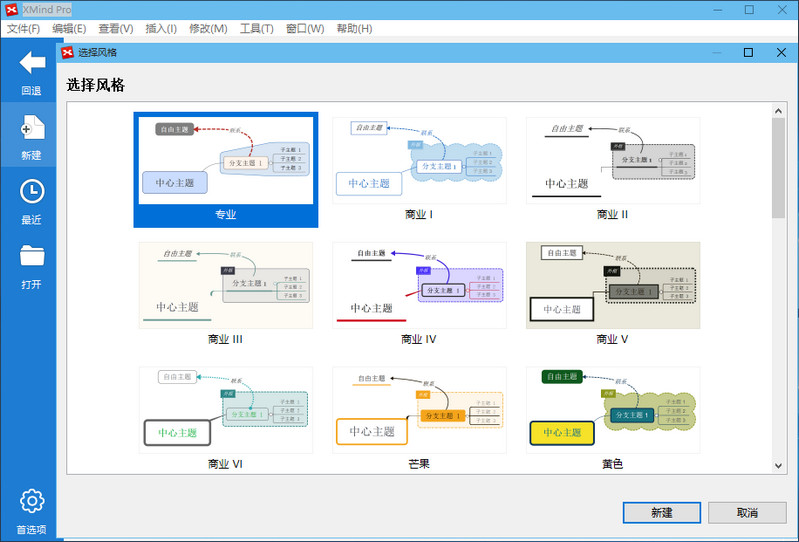The width and height of the screenshot is (799, 542).
Task: Open the 文件(F) menu
Action: click(23, 29)
